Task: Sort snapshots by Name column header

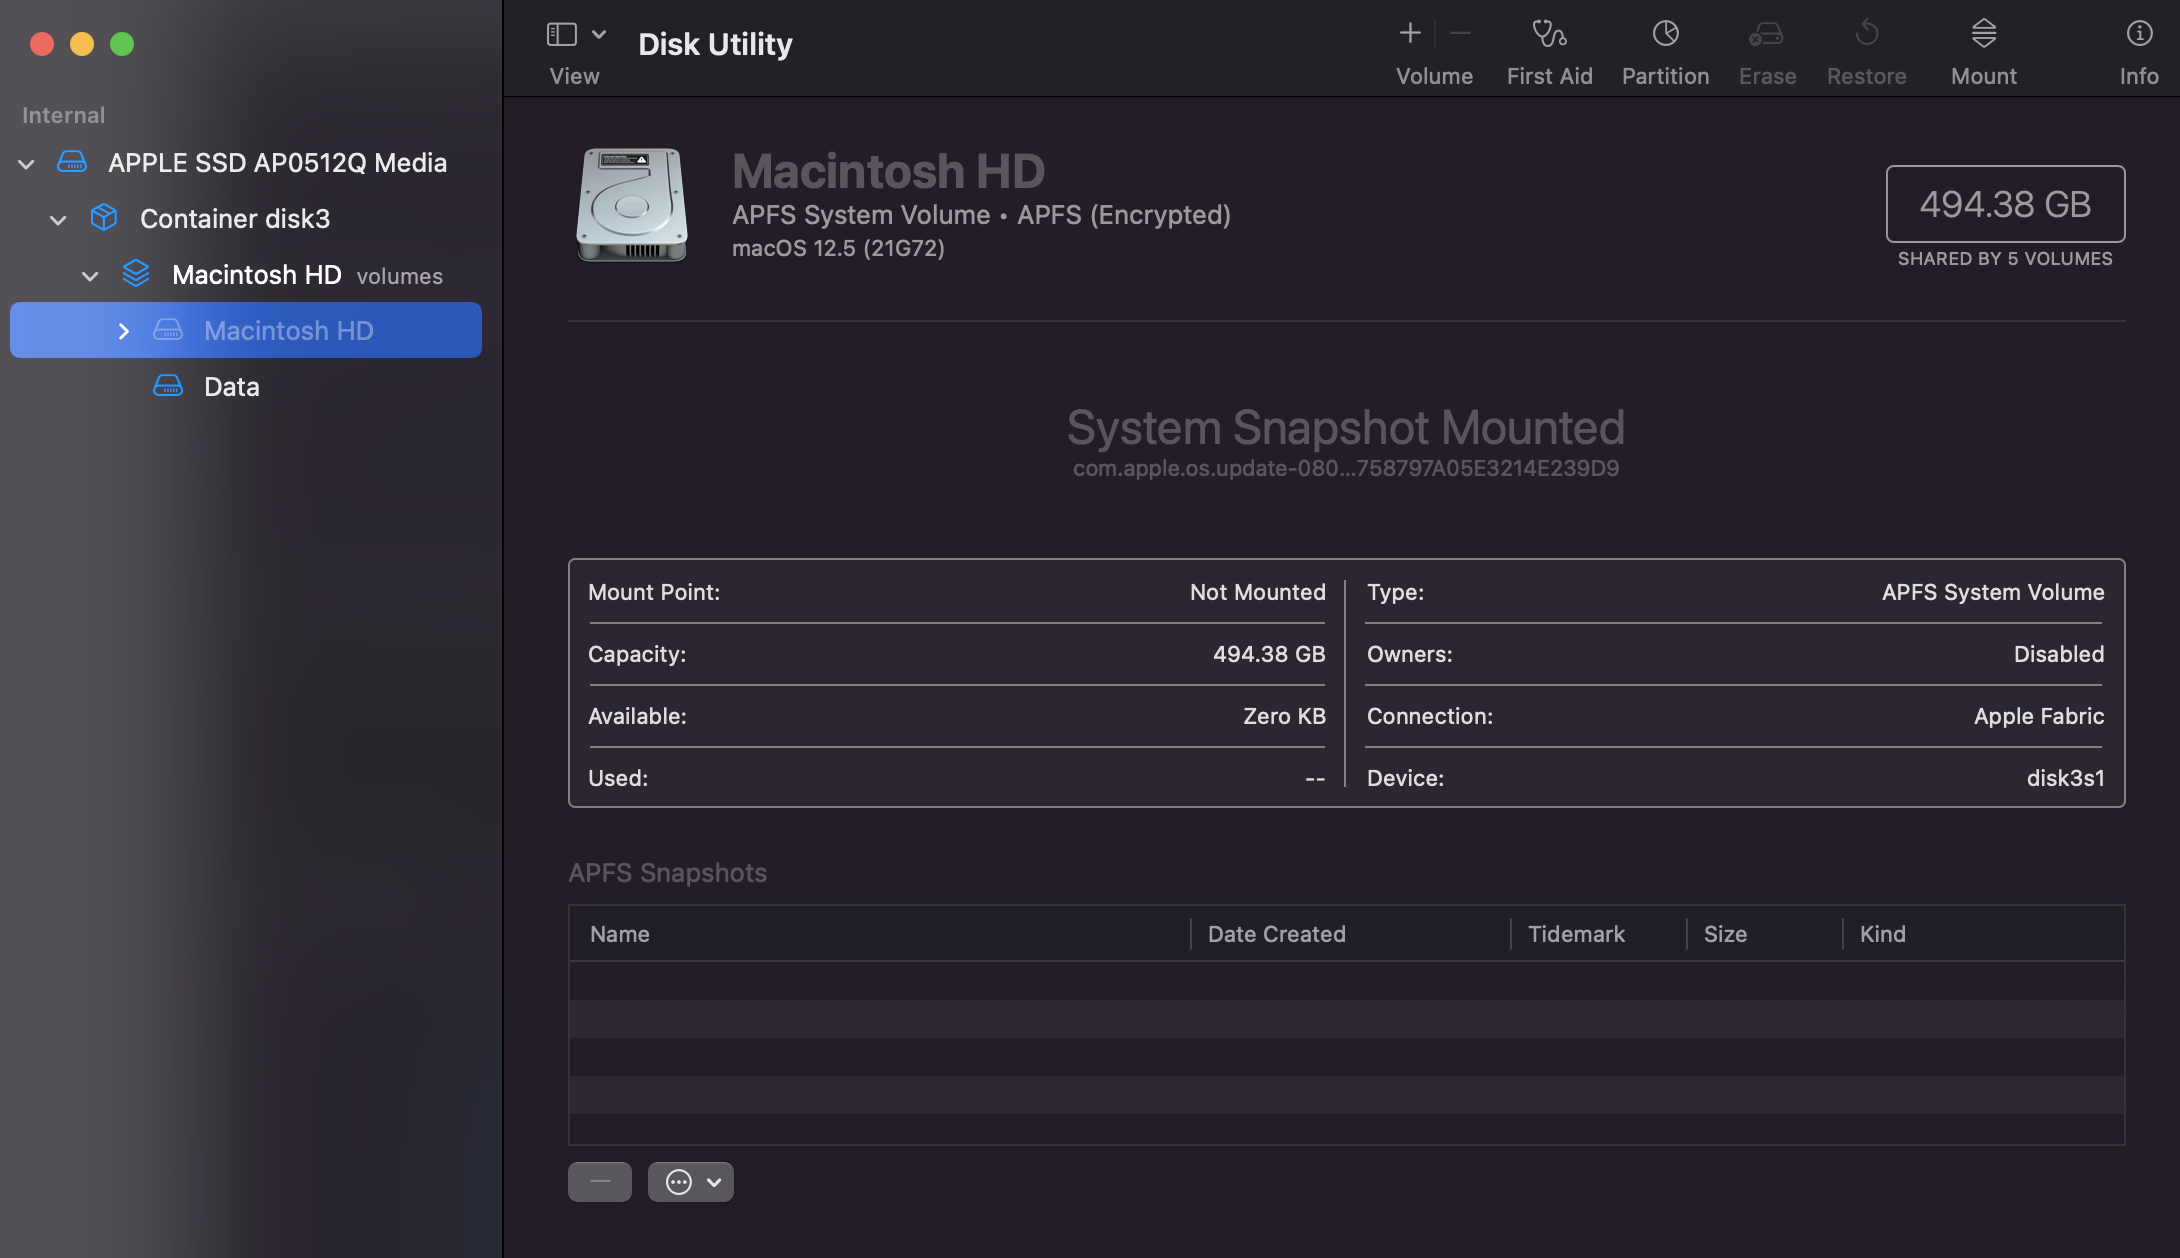Action: coord(619,934)
